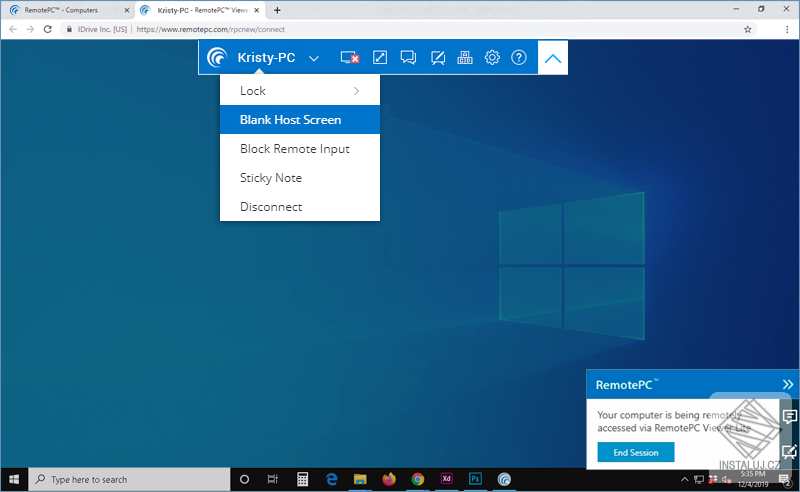This screenshot has width=800, height=492.
Task: Switch to Kristy-PC - RemotePC Viewer tab
Action: tap(202, 10)
